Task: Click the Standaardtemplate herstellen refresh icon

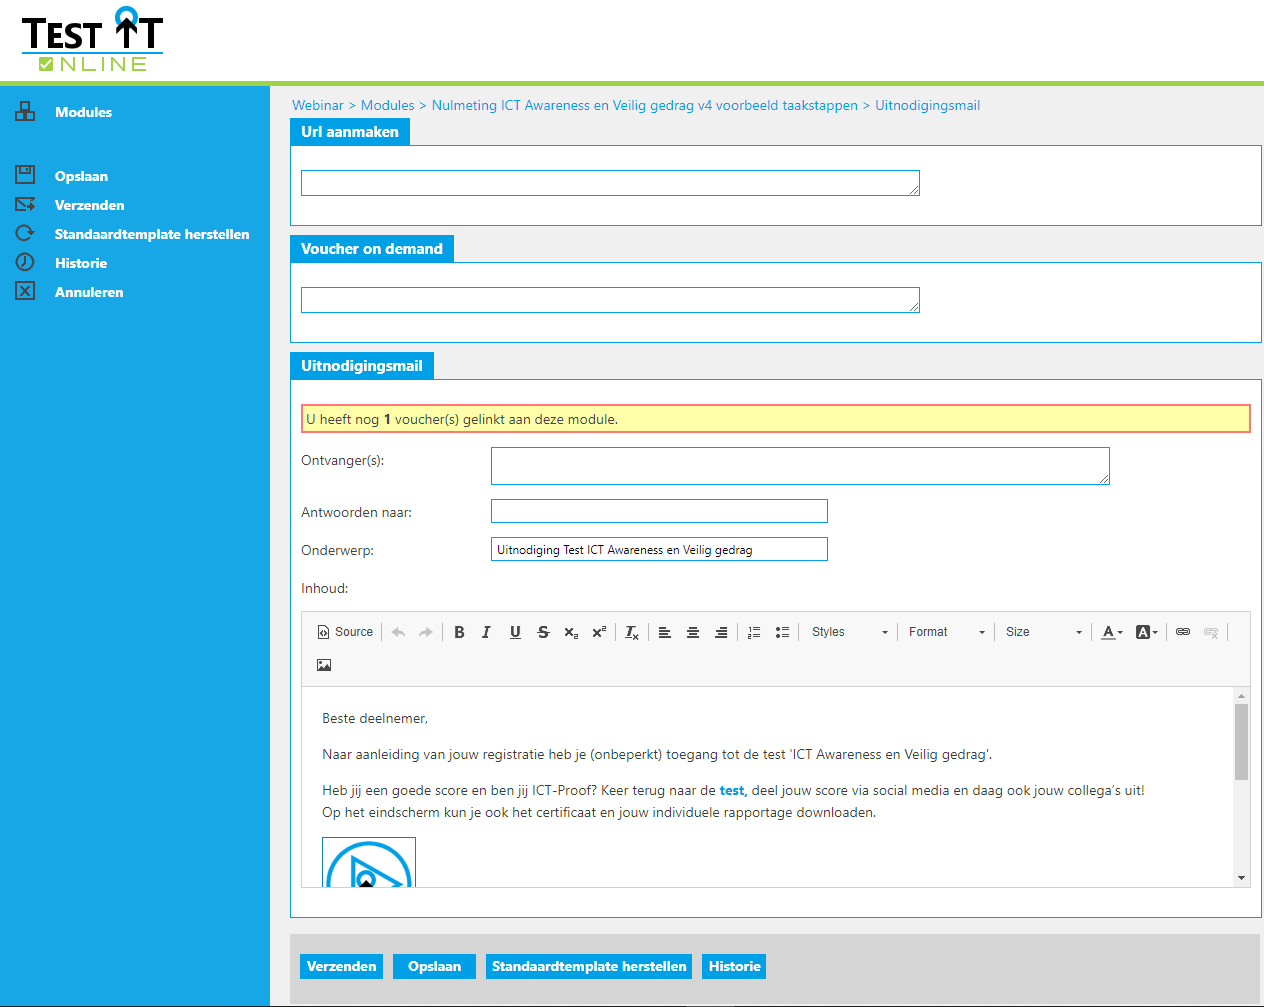Action: [25, 233]
